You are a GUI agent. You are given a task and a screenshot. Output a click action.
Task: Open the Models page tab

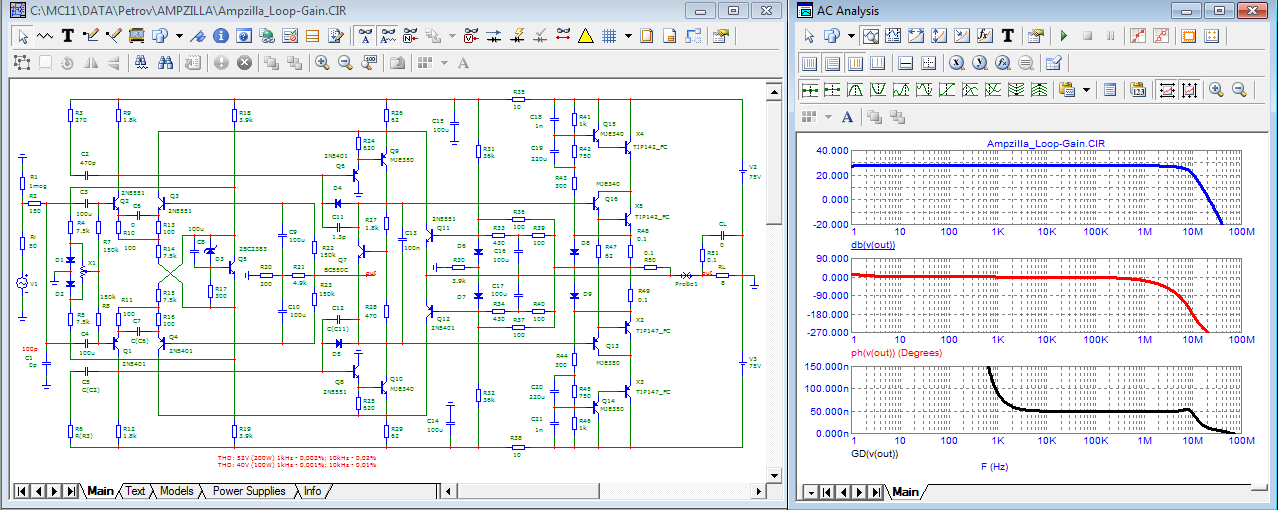point(176,491)
